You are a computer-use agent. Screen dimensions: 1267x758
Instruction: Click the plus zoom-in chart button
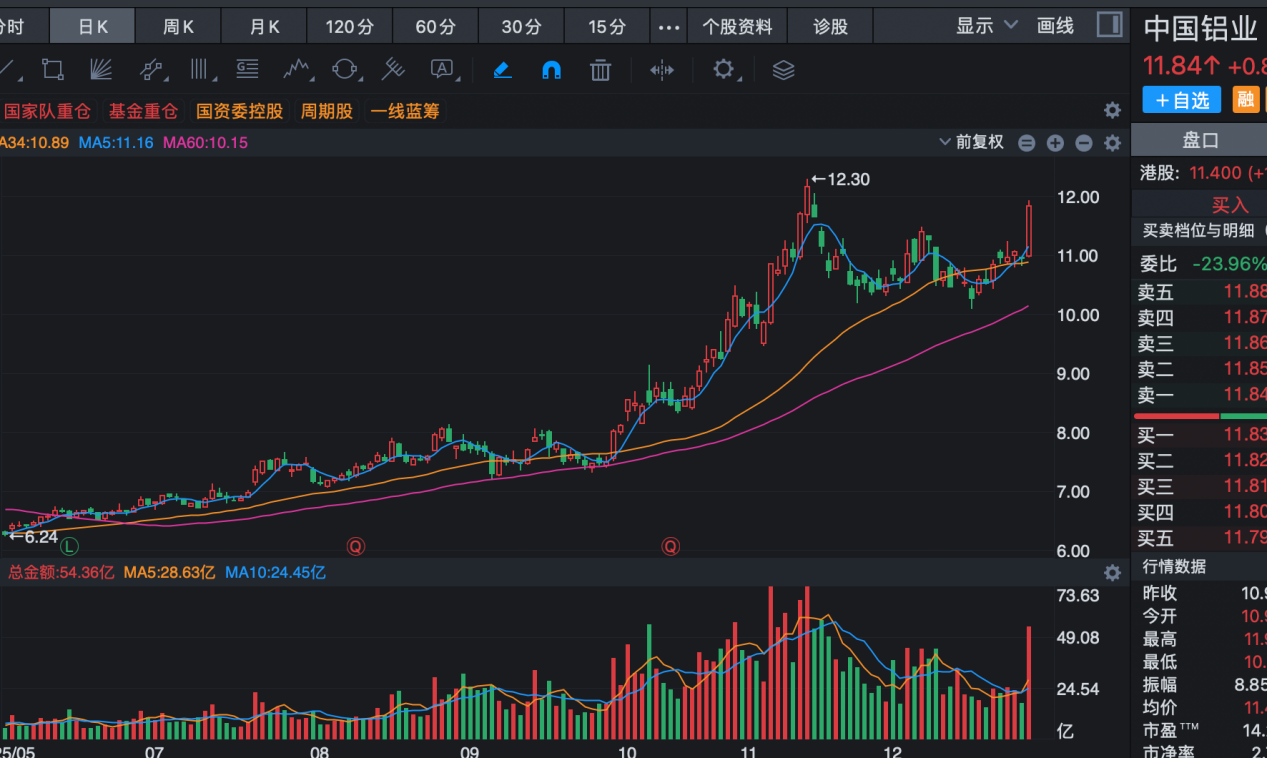(1055, 143)
